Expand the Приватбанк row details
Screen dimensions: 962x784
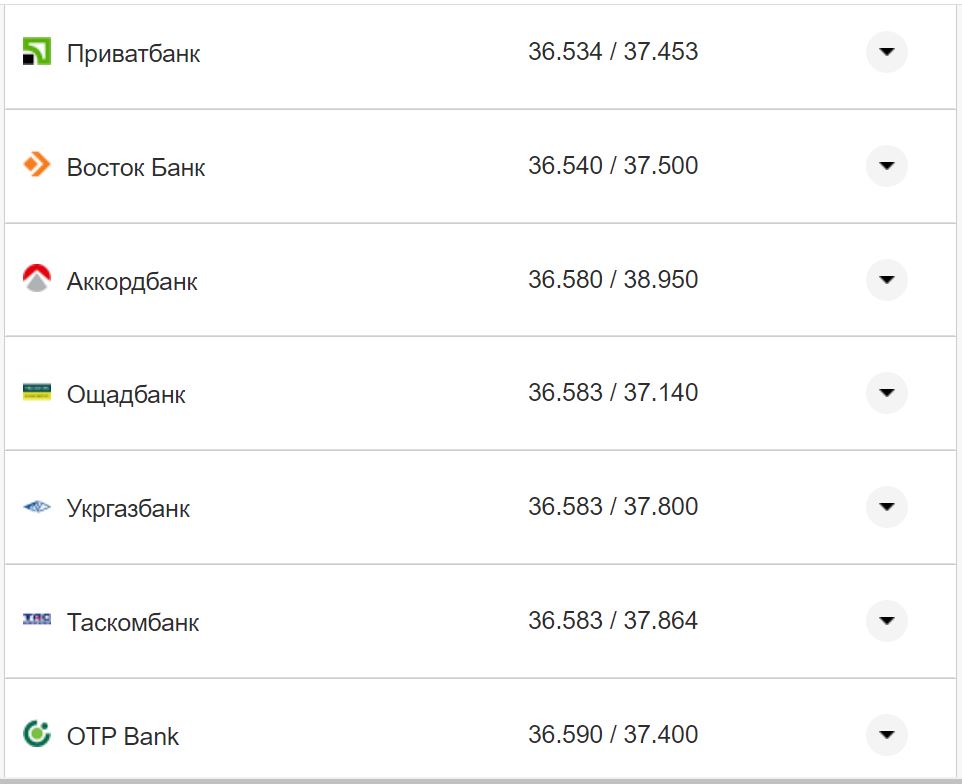pos(886,52)
